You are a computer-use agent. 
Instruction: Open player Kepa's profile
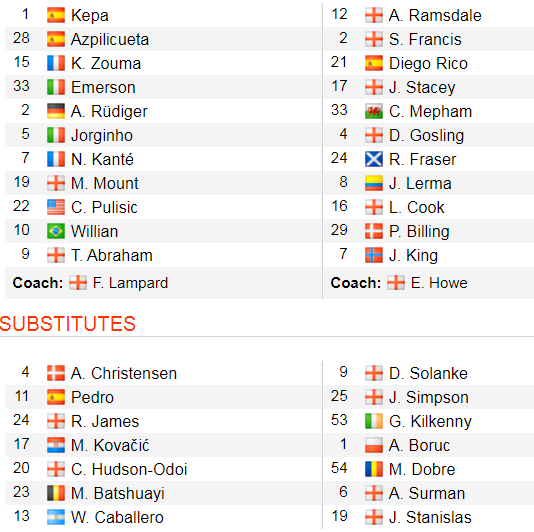pos(90,15)
